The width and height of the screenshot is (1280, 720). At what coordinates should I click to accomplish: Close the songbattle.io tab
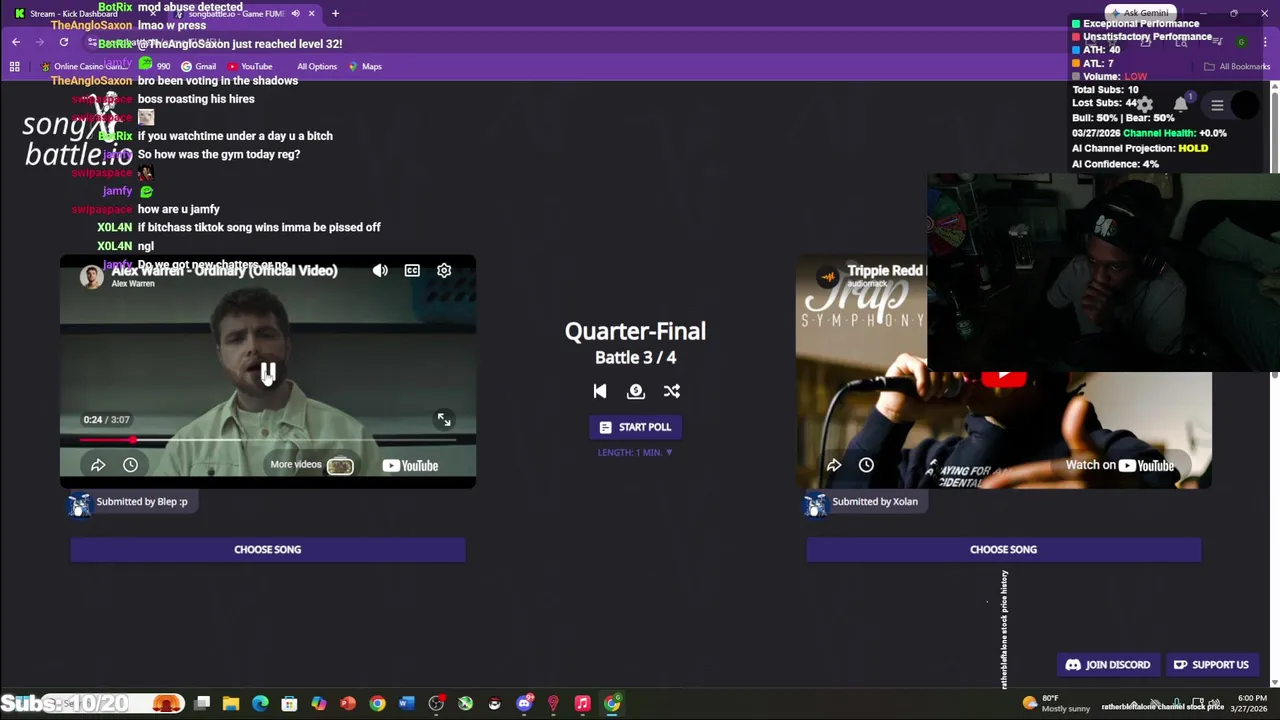[x=312, y=13]
